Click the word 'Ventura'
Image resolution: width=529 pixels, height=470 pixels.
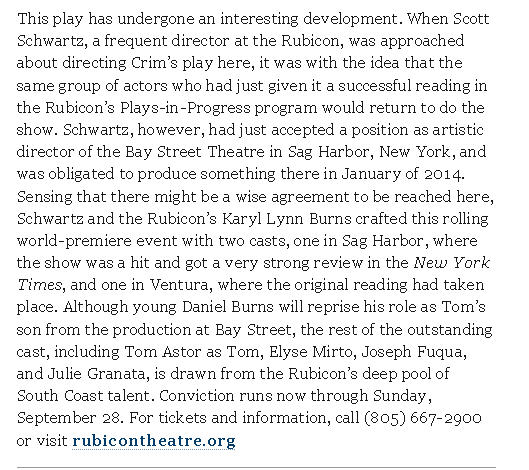click(179, 285)
